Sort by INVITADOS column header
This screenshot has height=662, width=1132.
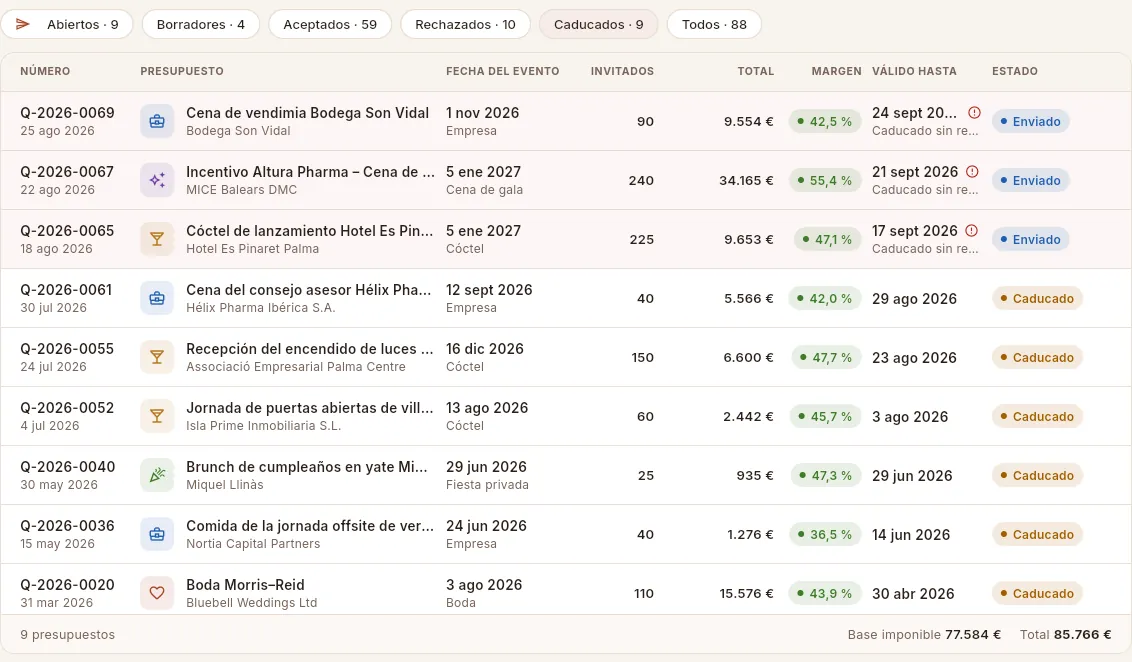click(622, 71)
